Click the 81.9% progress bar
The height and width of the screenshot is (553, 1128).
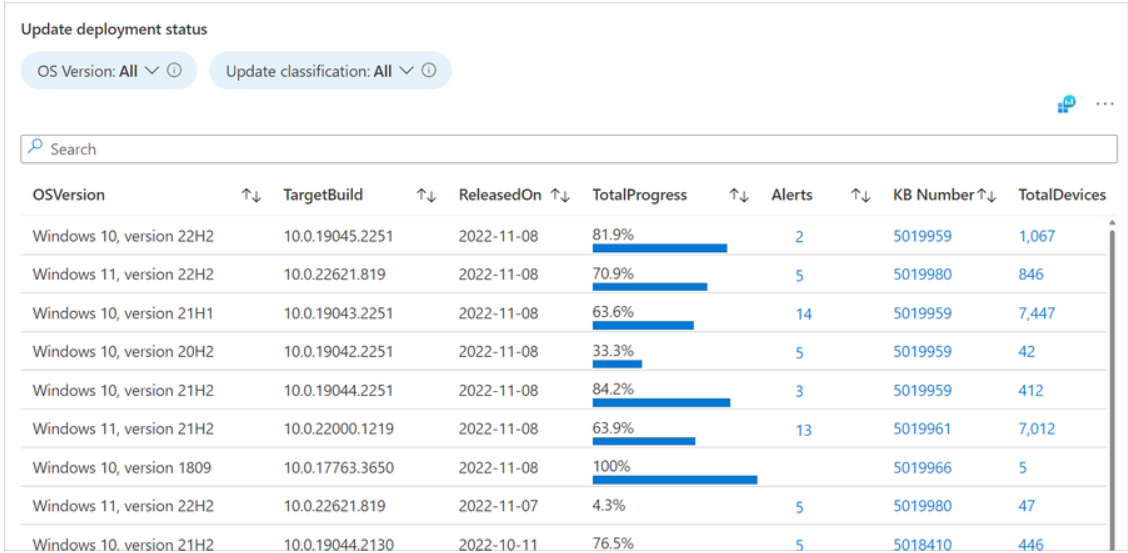[x=660, y=247]
